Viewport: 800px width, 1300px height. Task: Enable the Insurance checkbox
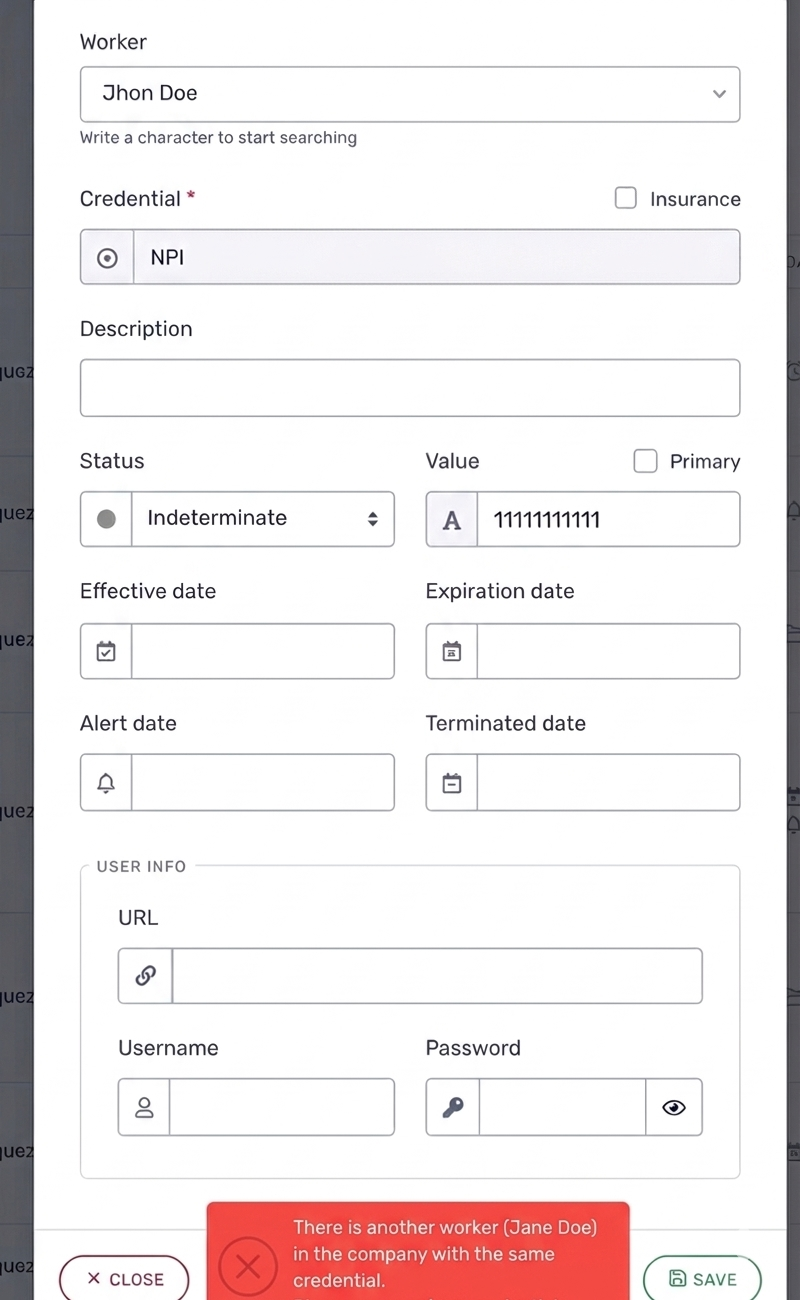coord(626,198)
